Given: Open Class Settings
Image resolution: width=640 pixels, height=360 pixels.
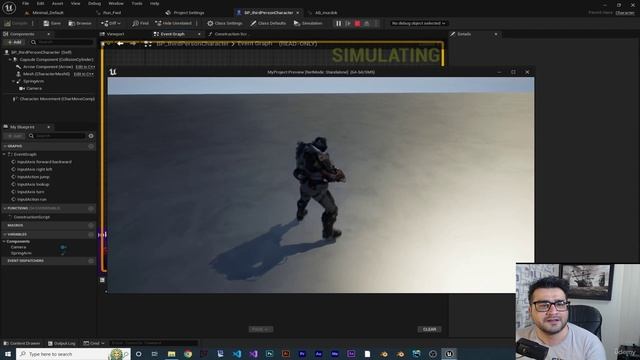Looking at the screenshot, I should [x=224, y=23].
